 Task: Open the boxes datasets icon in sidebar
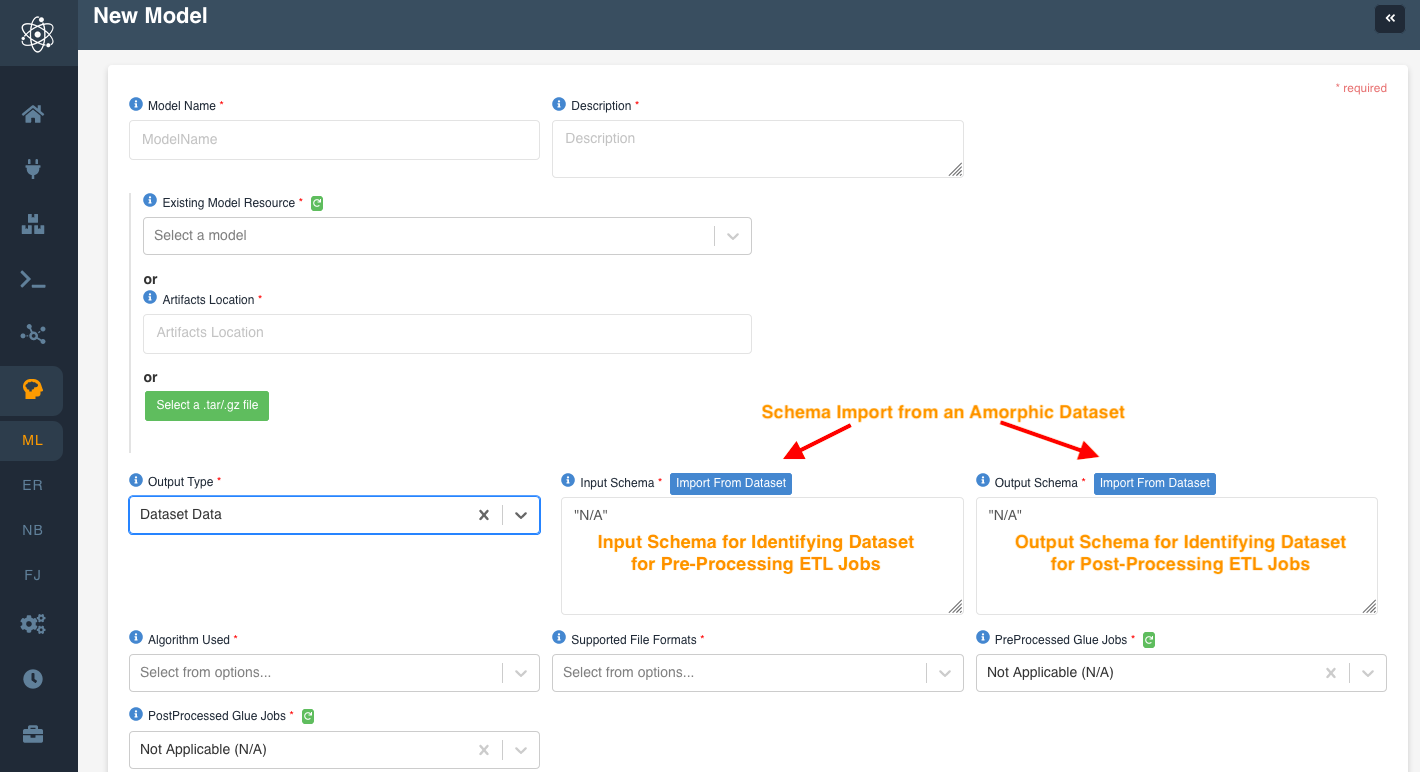tap(33, 224)
